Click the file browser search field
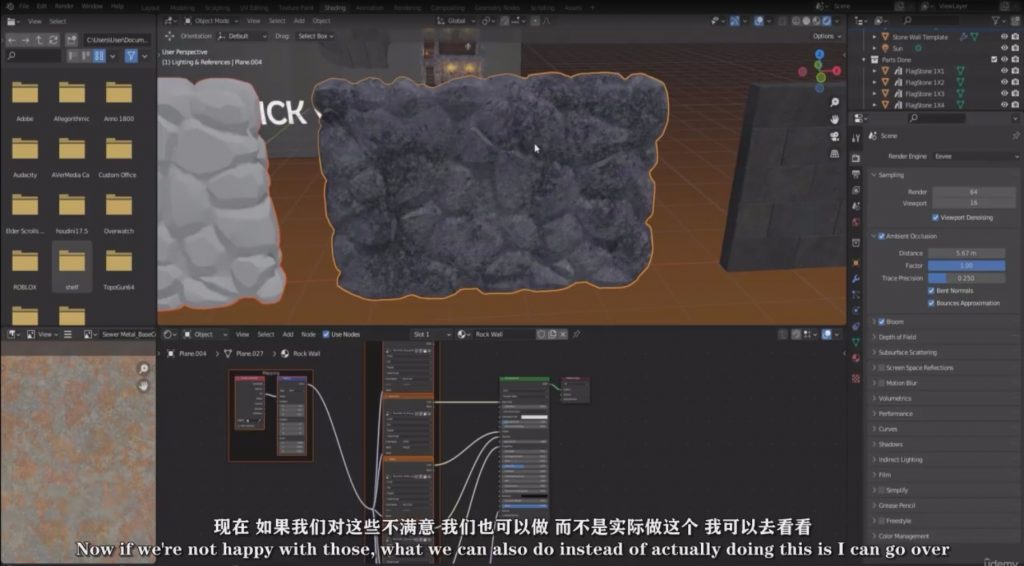Screen dimensions: 1024x566 (34, 56)
